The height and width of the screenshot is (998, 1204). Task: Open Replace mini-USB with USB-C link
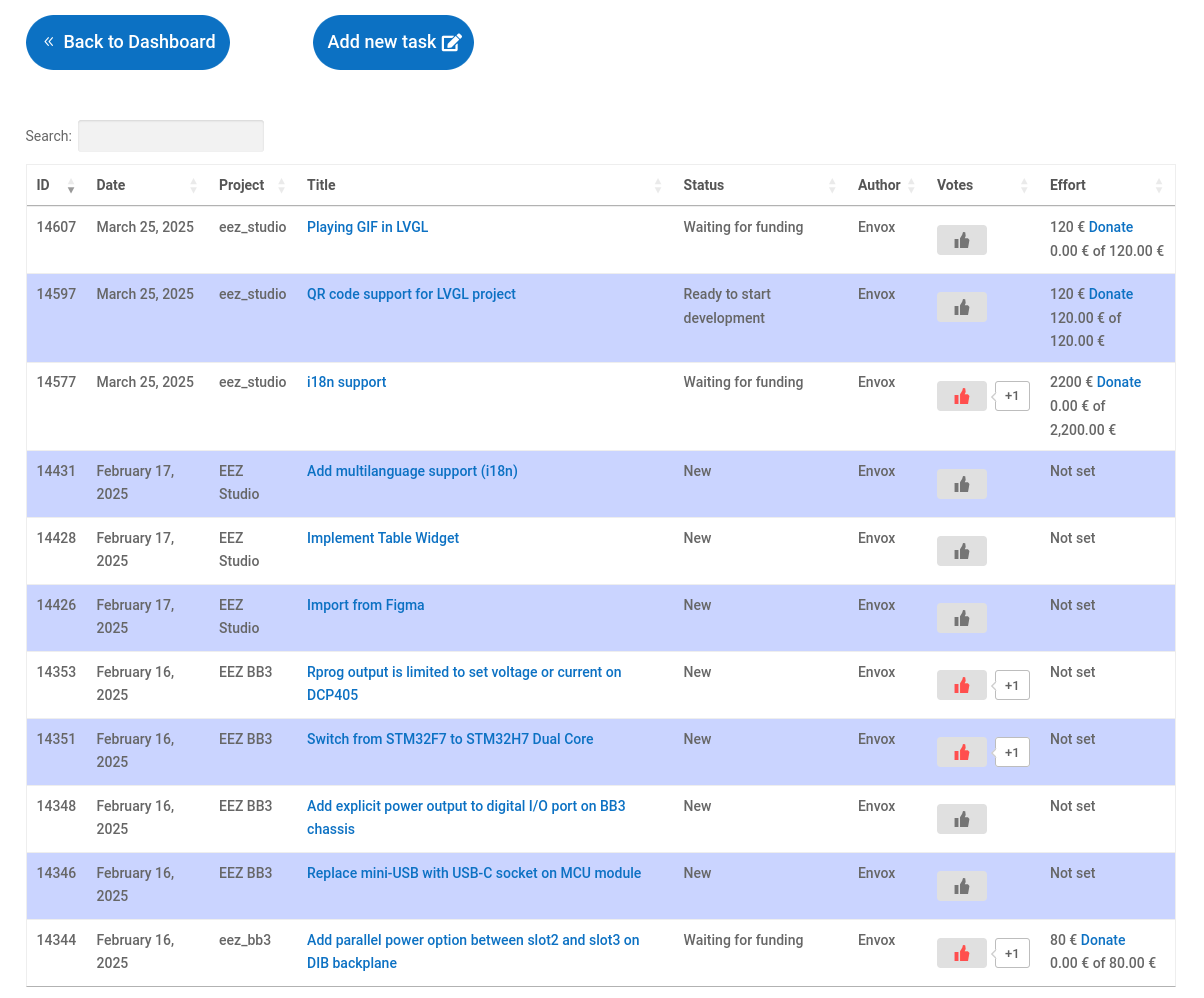[x=474, y=873]
